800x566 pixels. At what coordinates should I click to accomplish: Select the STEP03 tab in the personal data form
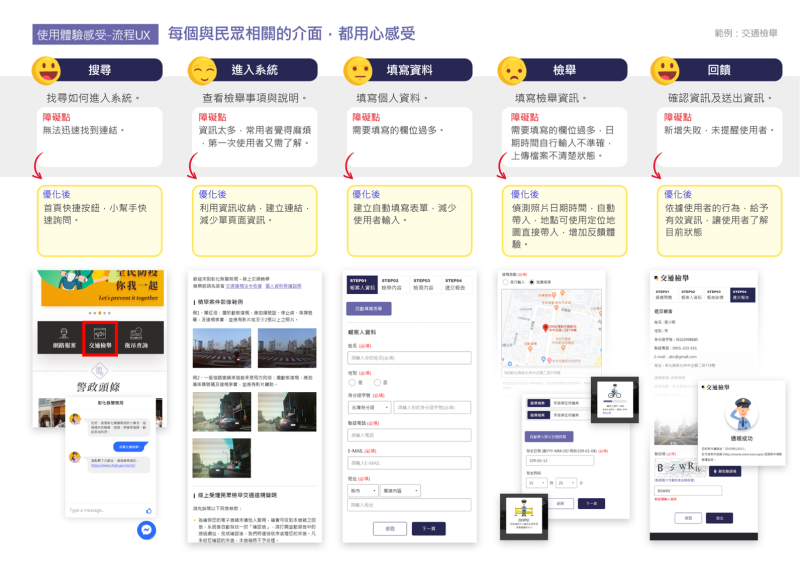[425, 284]
